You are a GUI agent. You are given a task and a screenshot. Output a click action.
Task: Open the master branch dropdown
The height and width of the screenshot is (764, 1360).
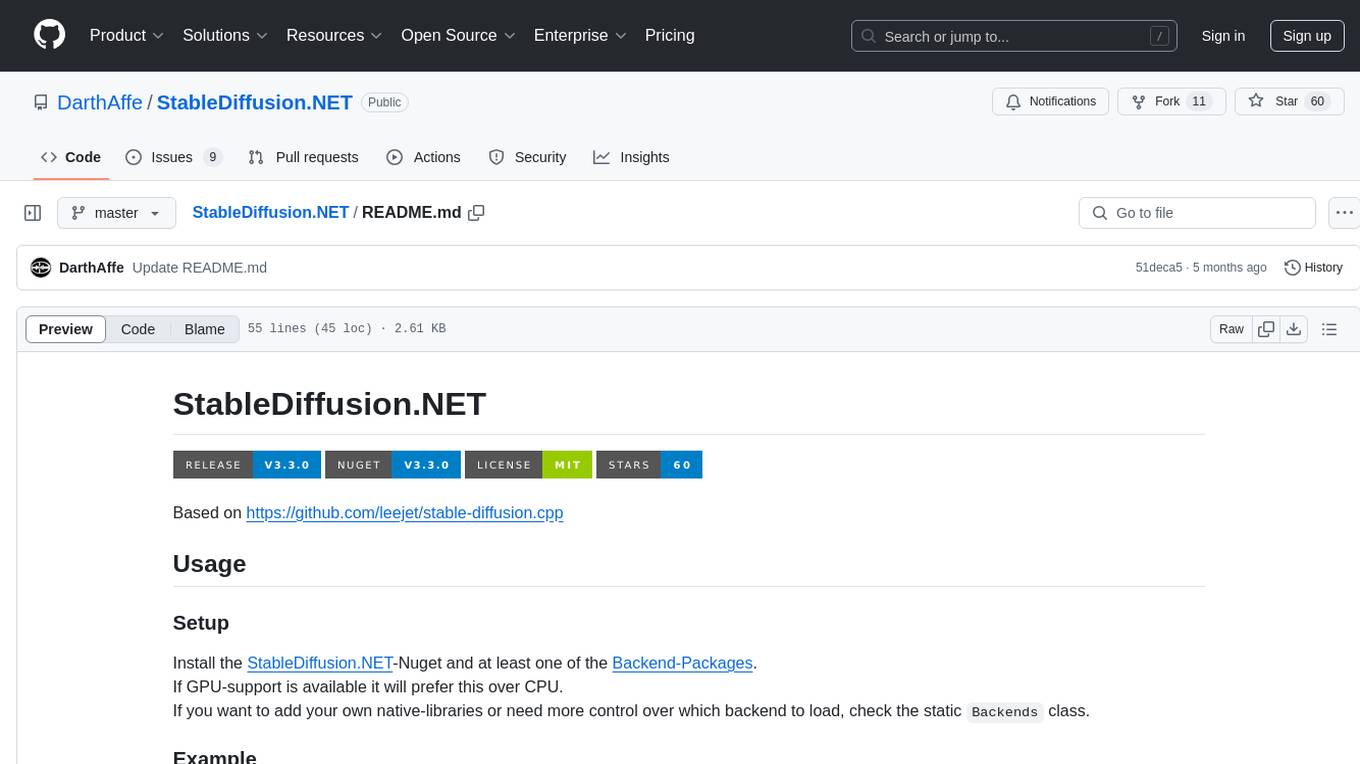coord(116,213)
